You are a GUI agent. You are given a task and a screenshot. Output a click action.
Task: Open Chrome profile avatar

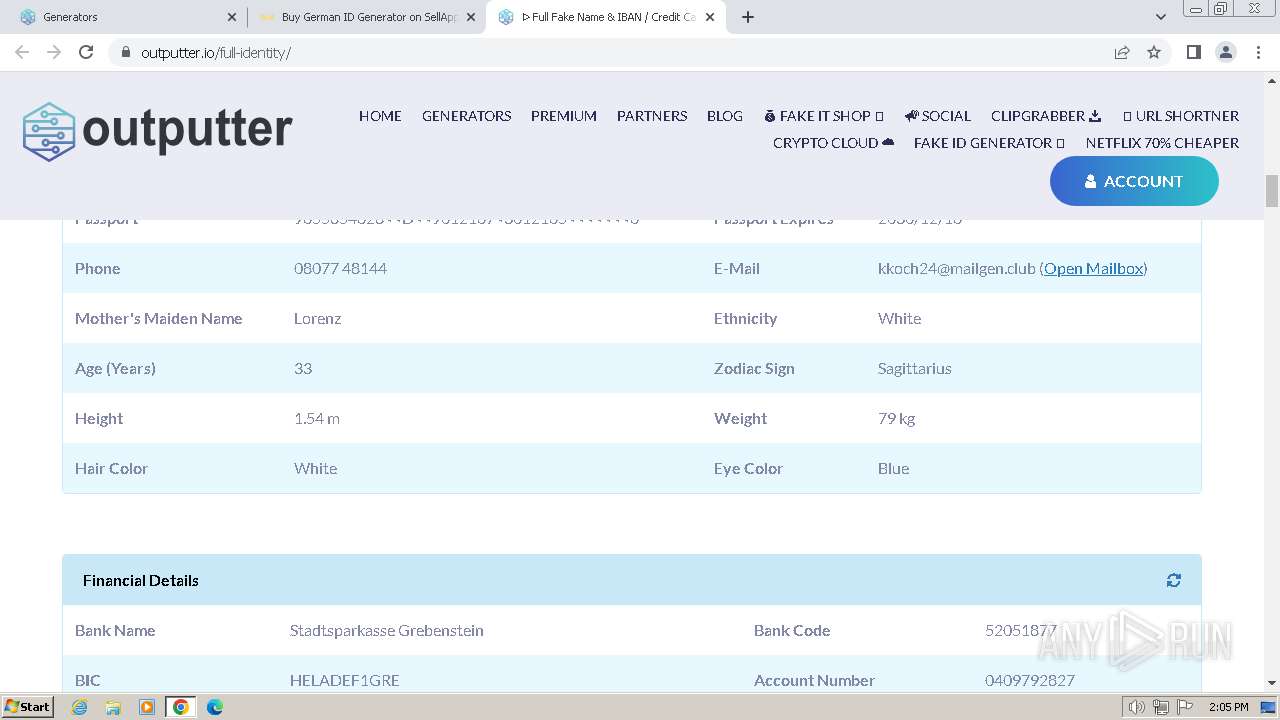click(x=1226, y=52)
